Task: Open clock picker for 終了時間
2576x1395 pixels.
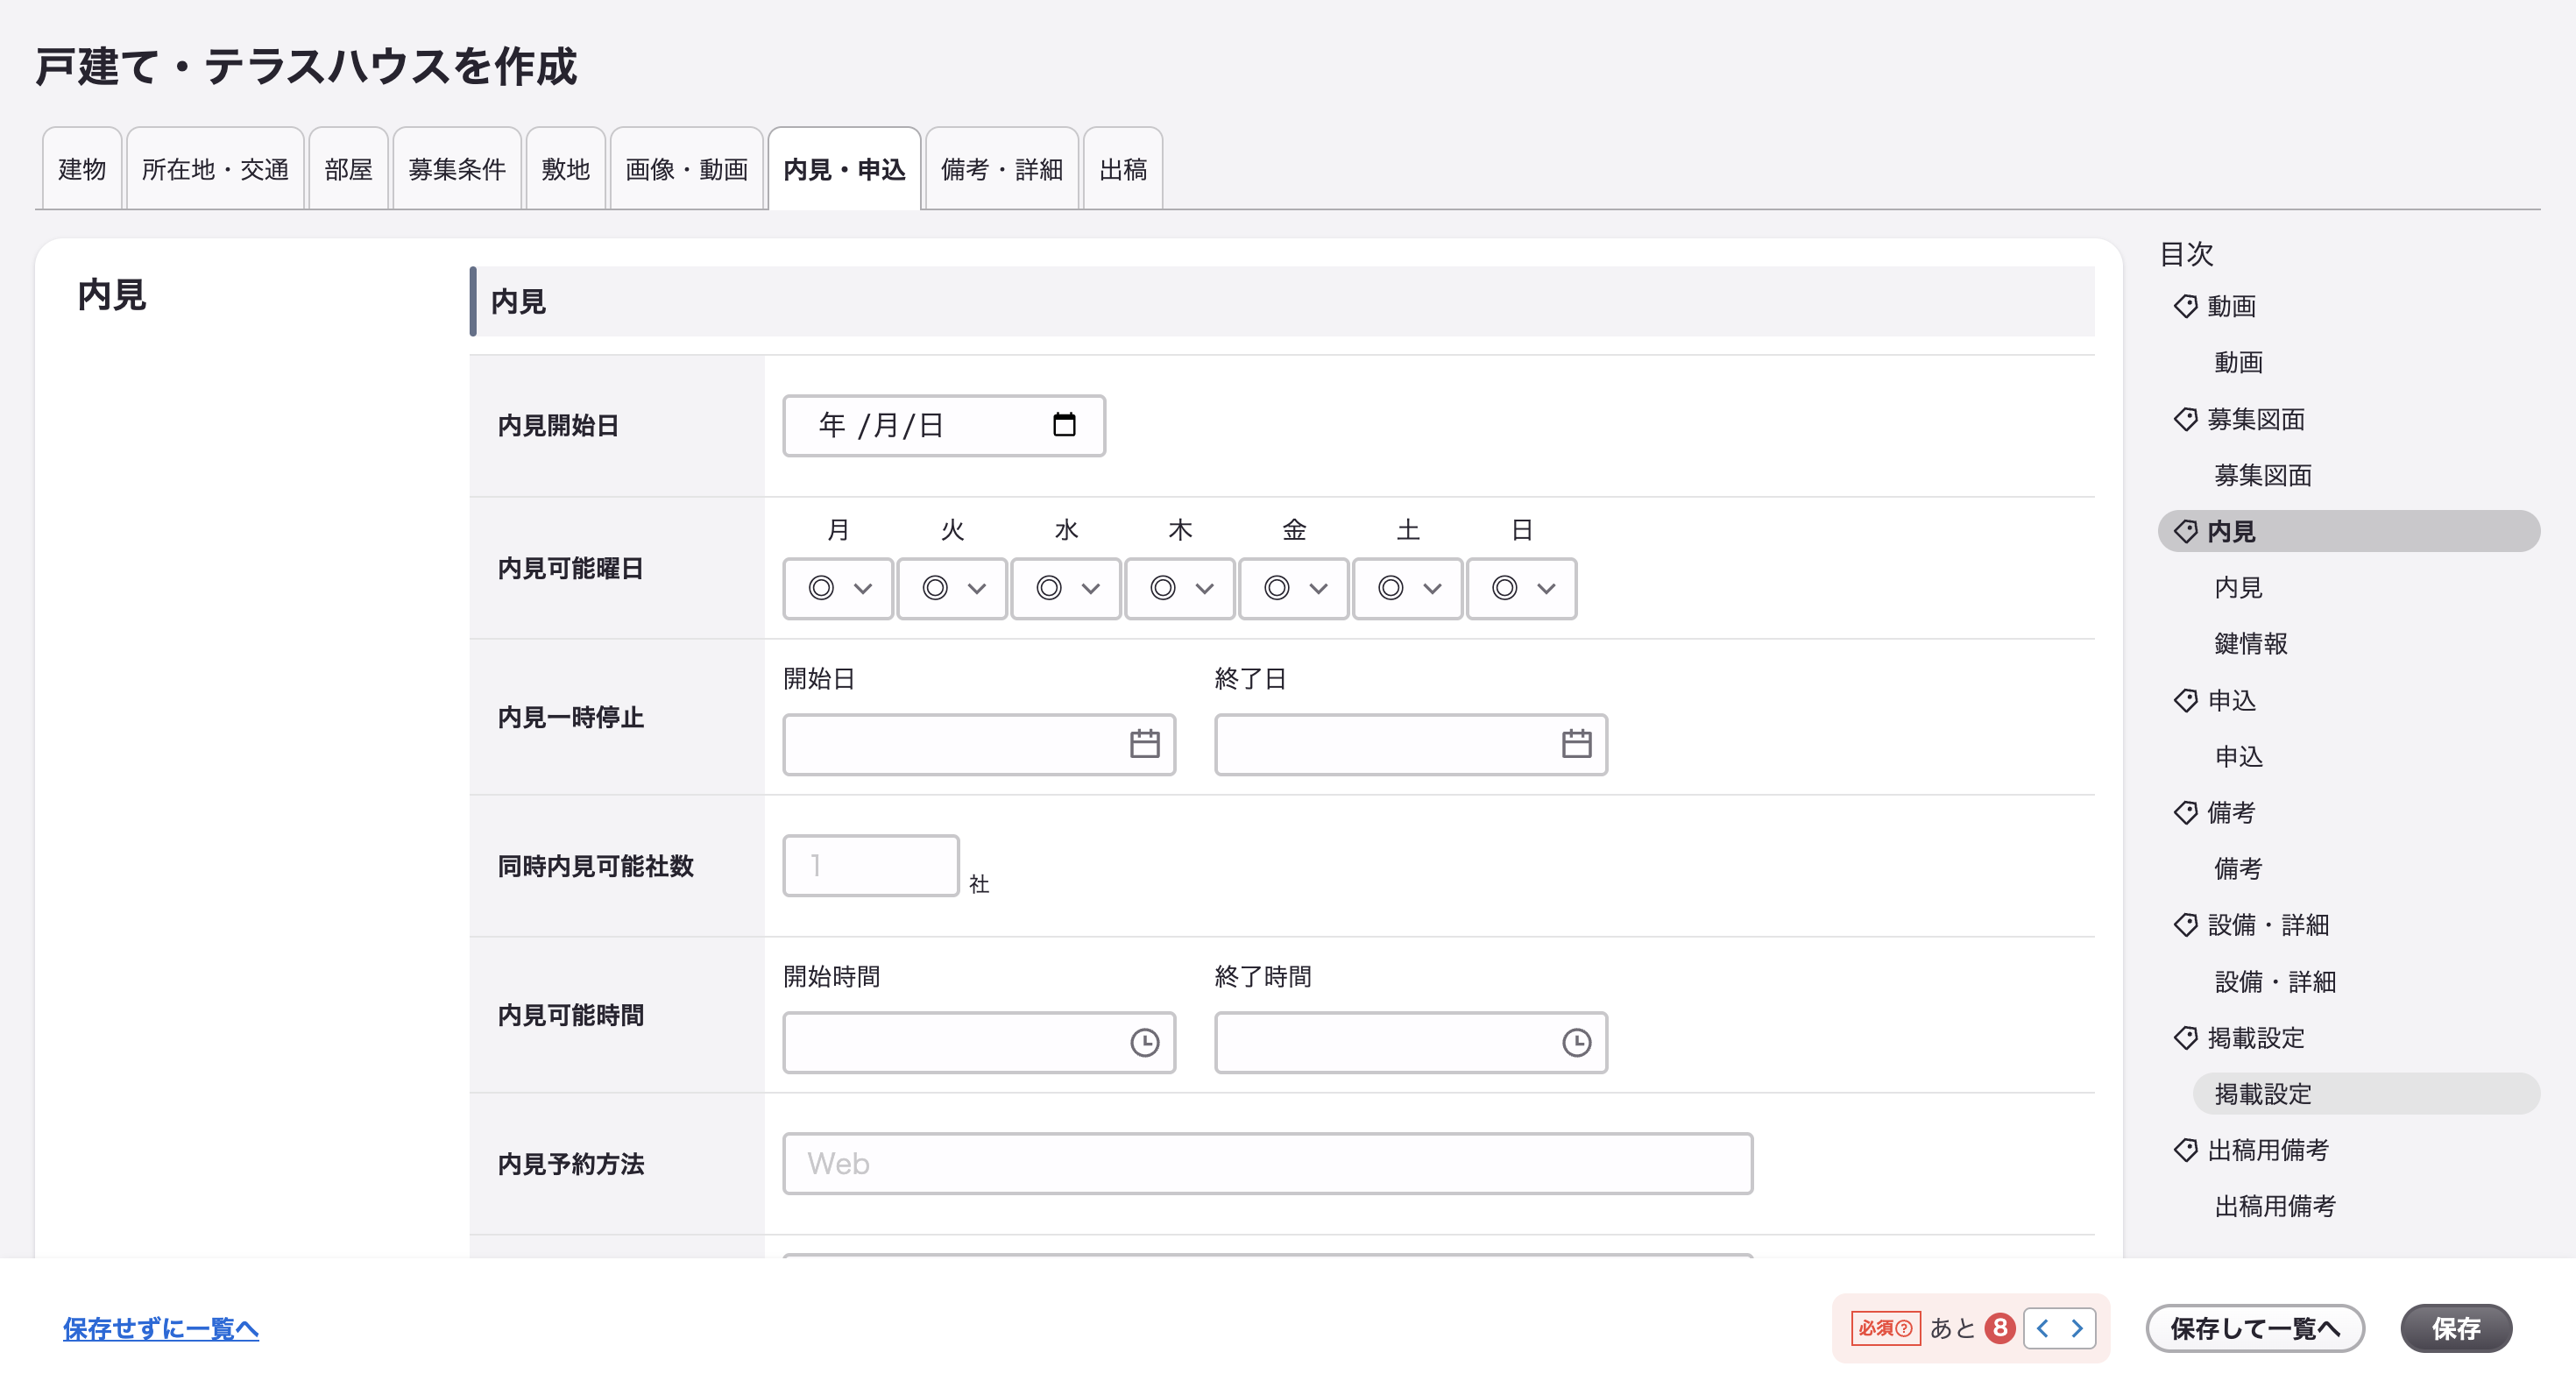Action: tap(1576, 1042)
